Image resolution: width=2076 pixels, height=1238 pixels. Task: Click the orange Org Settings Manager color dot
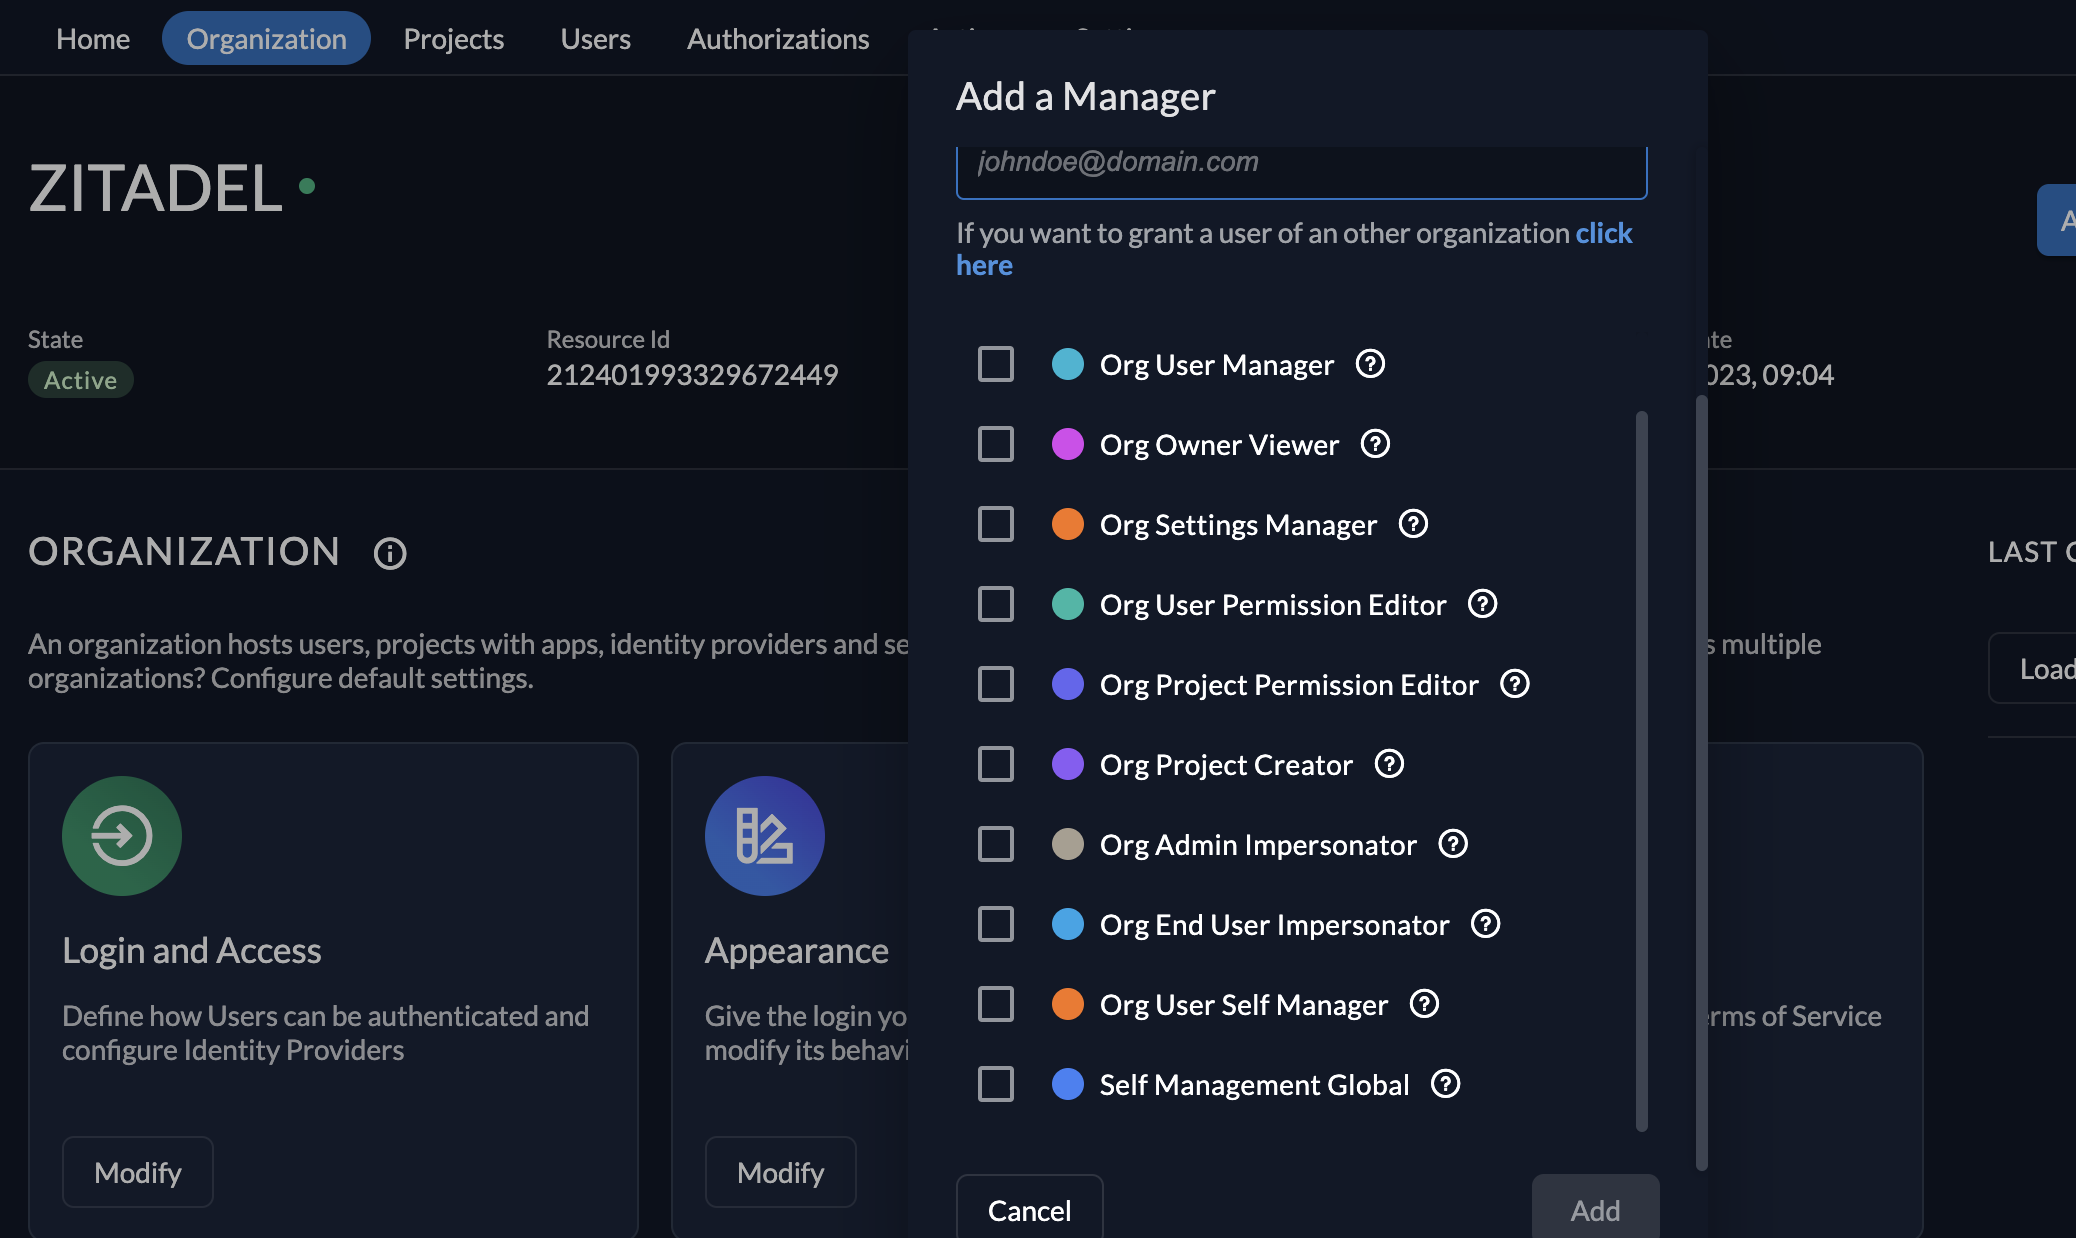coord(1068,524)
